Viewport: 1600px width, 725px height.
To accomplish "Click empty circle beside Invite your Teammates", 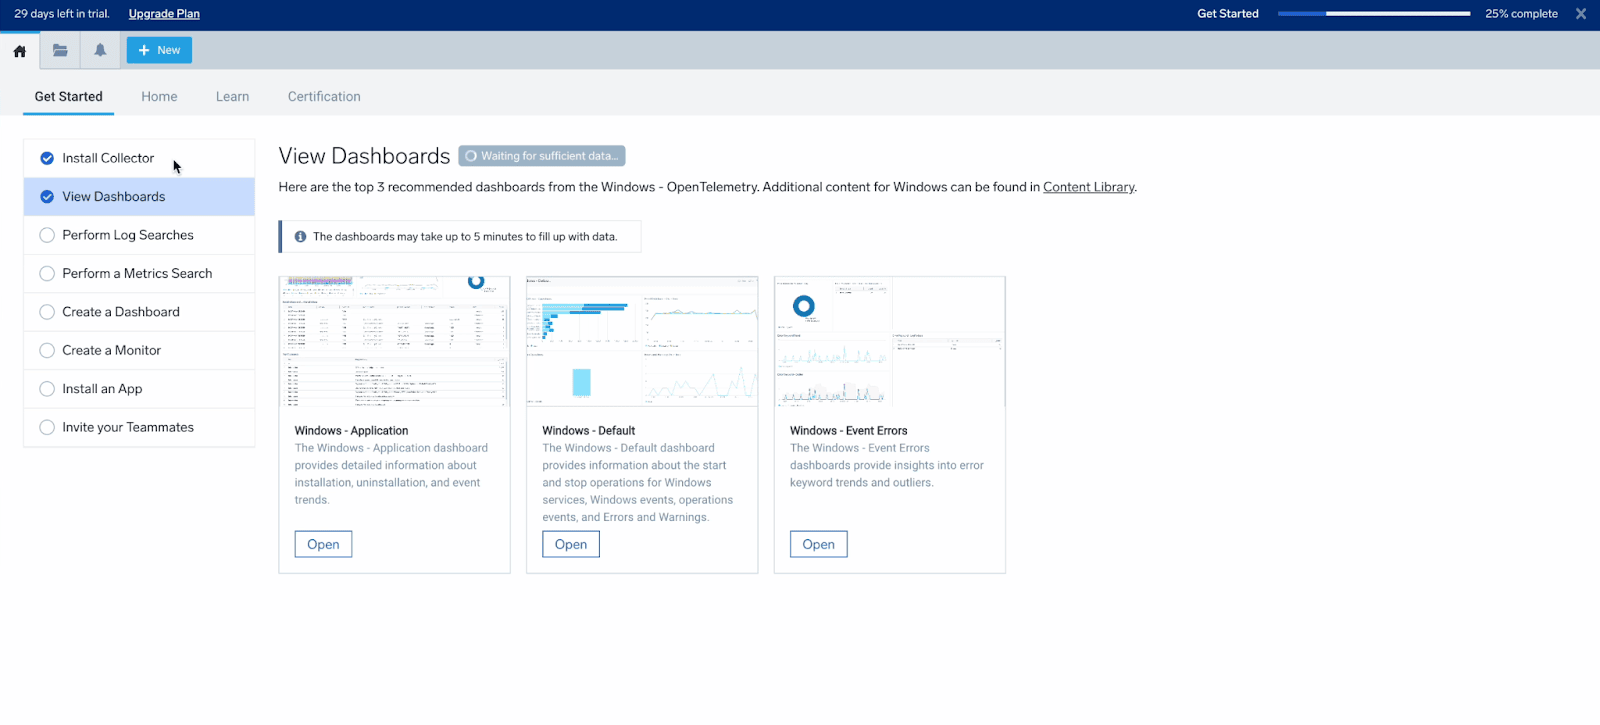I will click(47, 428).
